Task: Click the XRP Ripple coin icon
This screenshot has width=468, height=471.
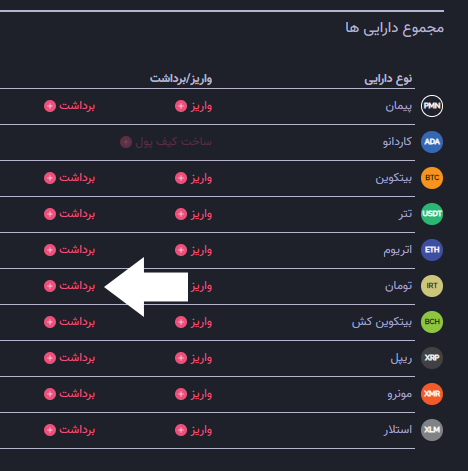Action: (x=432, y=358)
